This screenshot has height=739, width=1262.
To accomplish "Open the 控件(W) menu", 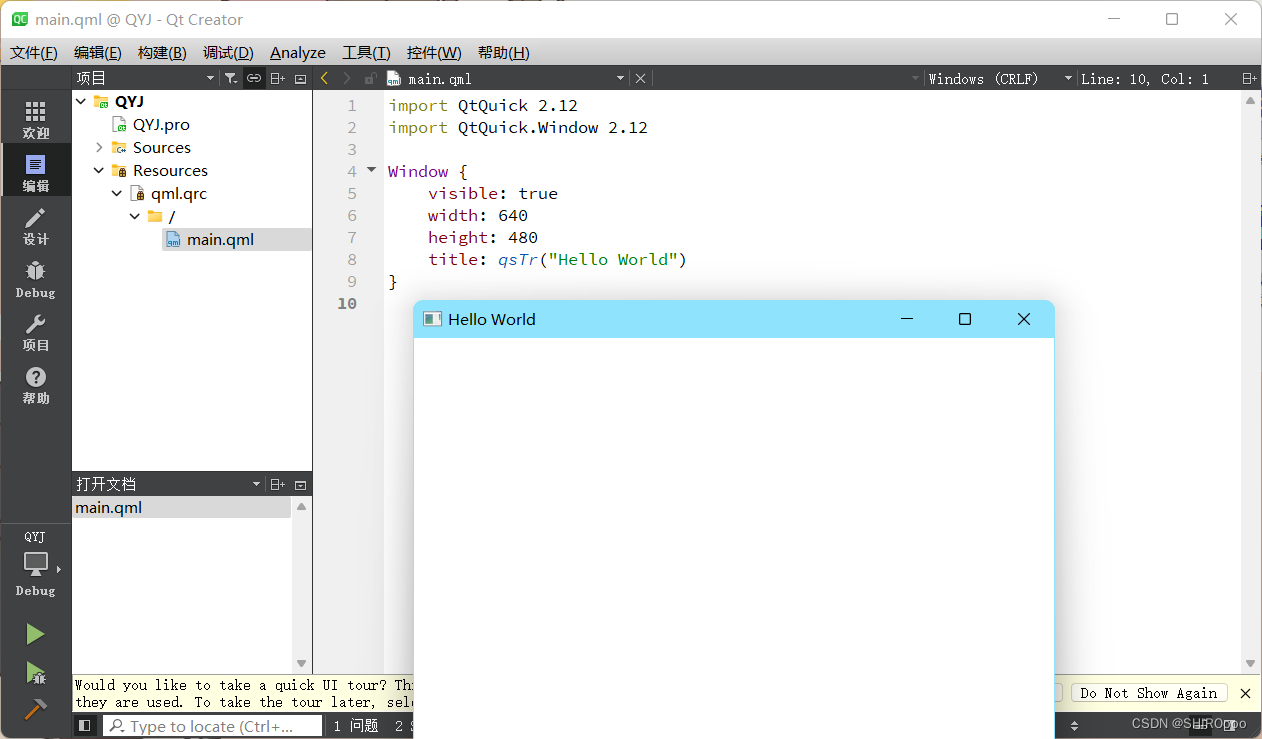I will (434, 52).
